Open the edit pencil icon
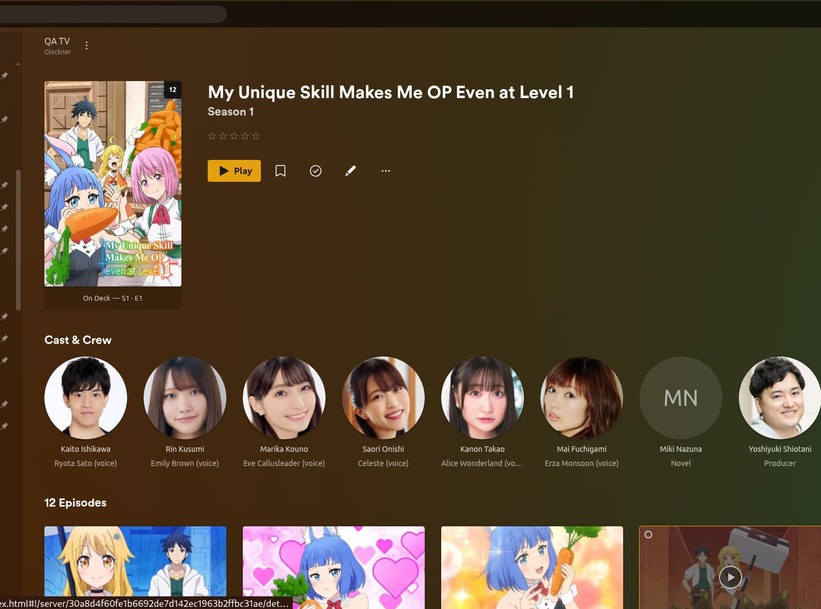 [351, 171]
